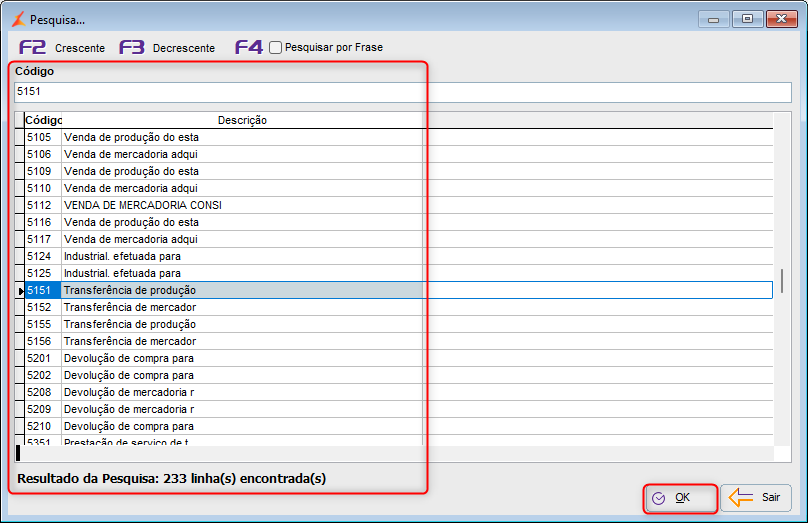Click the Crescente label
Viewport: 808px width, 523px height.
pyautogui.click(x=80, y=48)
